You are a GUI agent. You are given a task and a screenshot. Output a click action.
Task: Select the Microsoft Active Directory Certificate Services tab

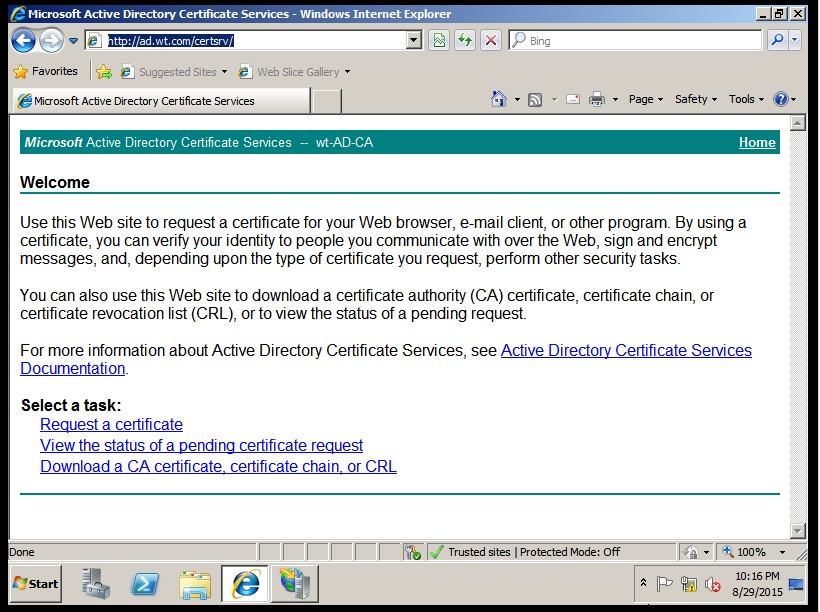[x=162, y=100]
